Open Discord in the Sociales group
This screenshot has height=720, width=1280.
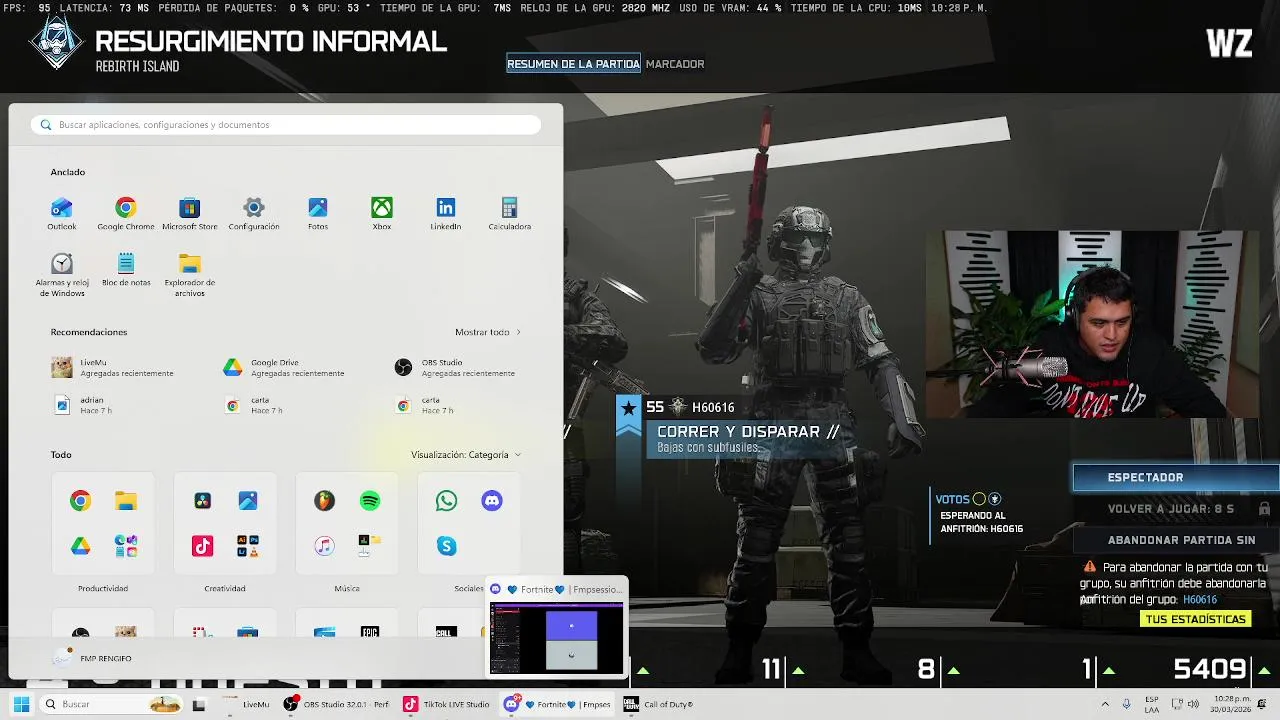(492, 501)
